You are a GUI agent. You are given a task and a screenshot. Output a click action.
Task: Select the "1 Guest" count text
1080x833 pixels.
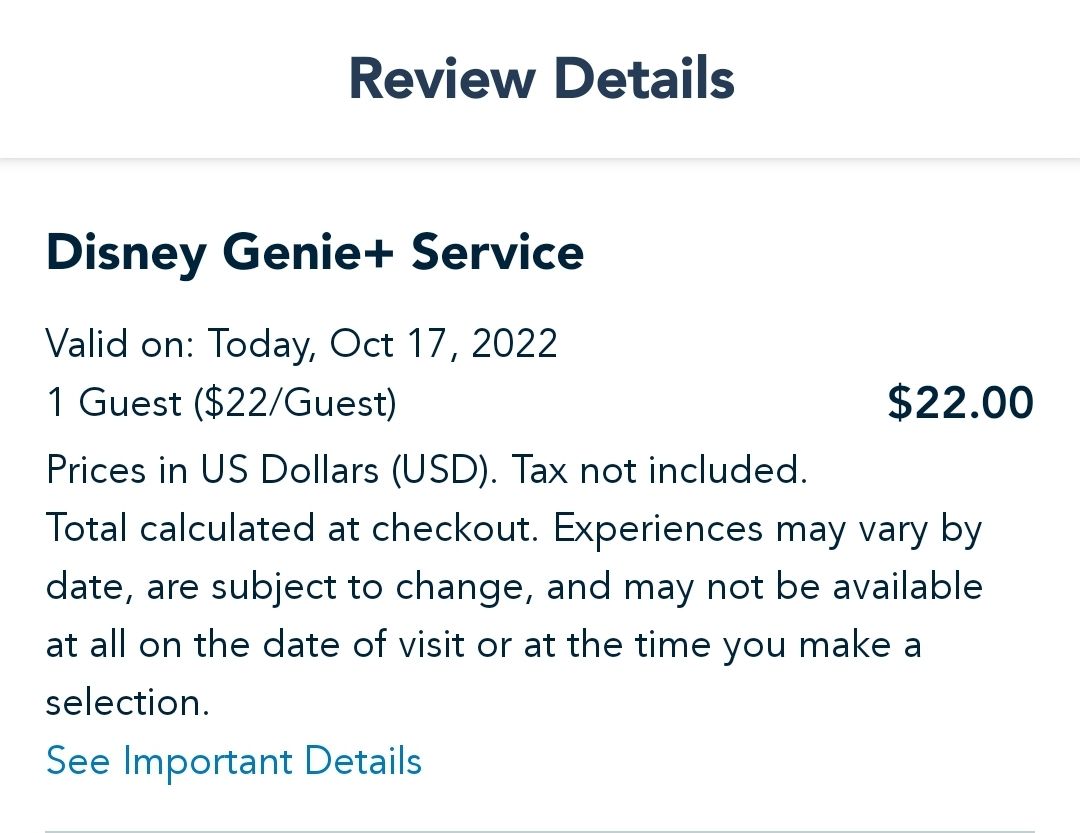coord(114,403)
